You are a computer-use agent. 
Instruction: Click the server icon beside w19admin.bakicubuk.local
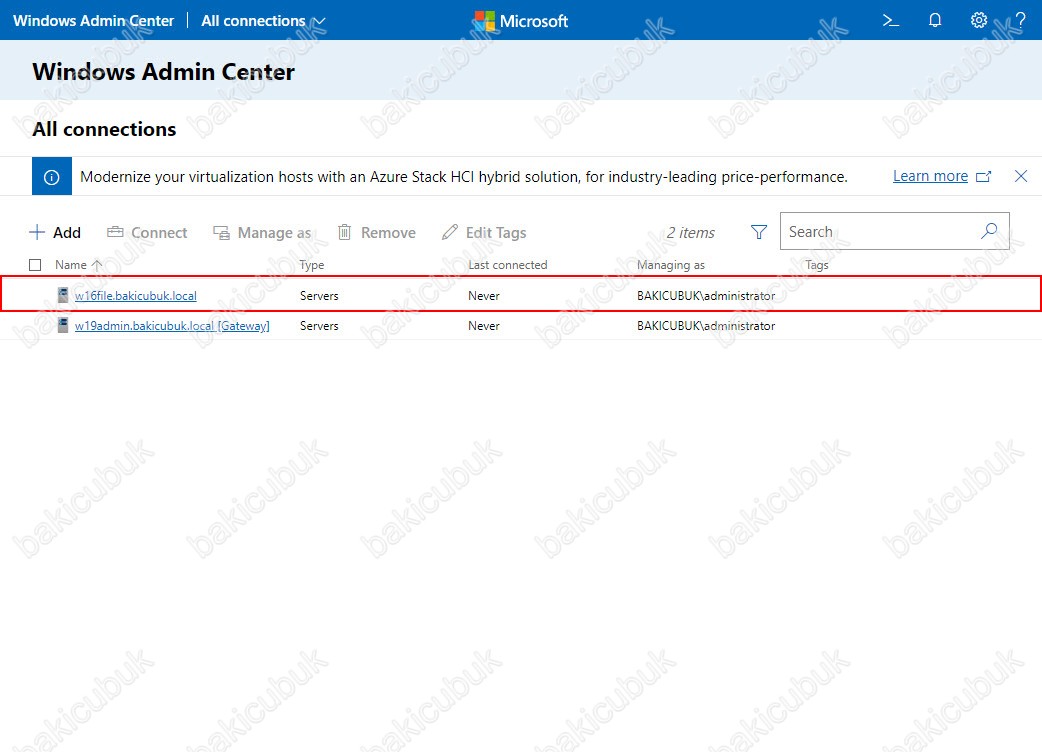point(63,325)
